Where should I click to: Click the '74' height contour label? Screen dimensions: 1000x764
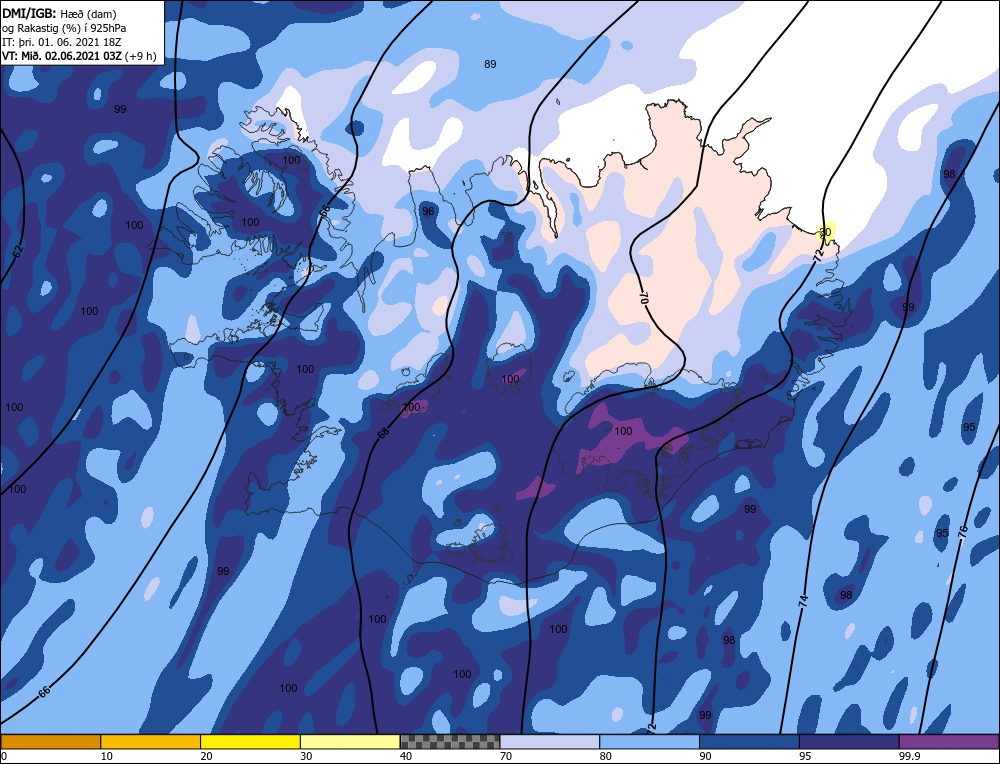point(803,601)
